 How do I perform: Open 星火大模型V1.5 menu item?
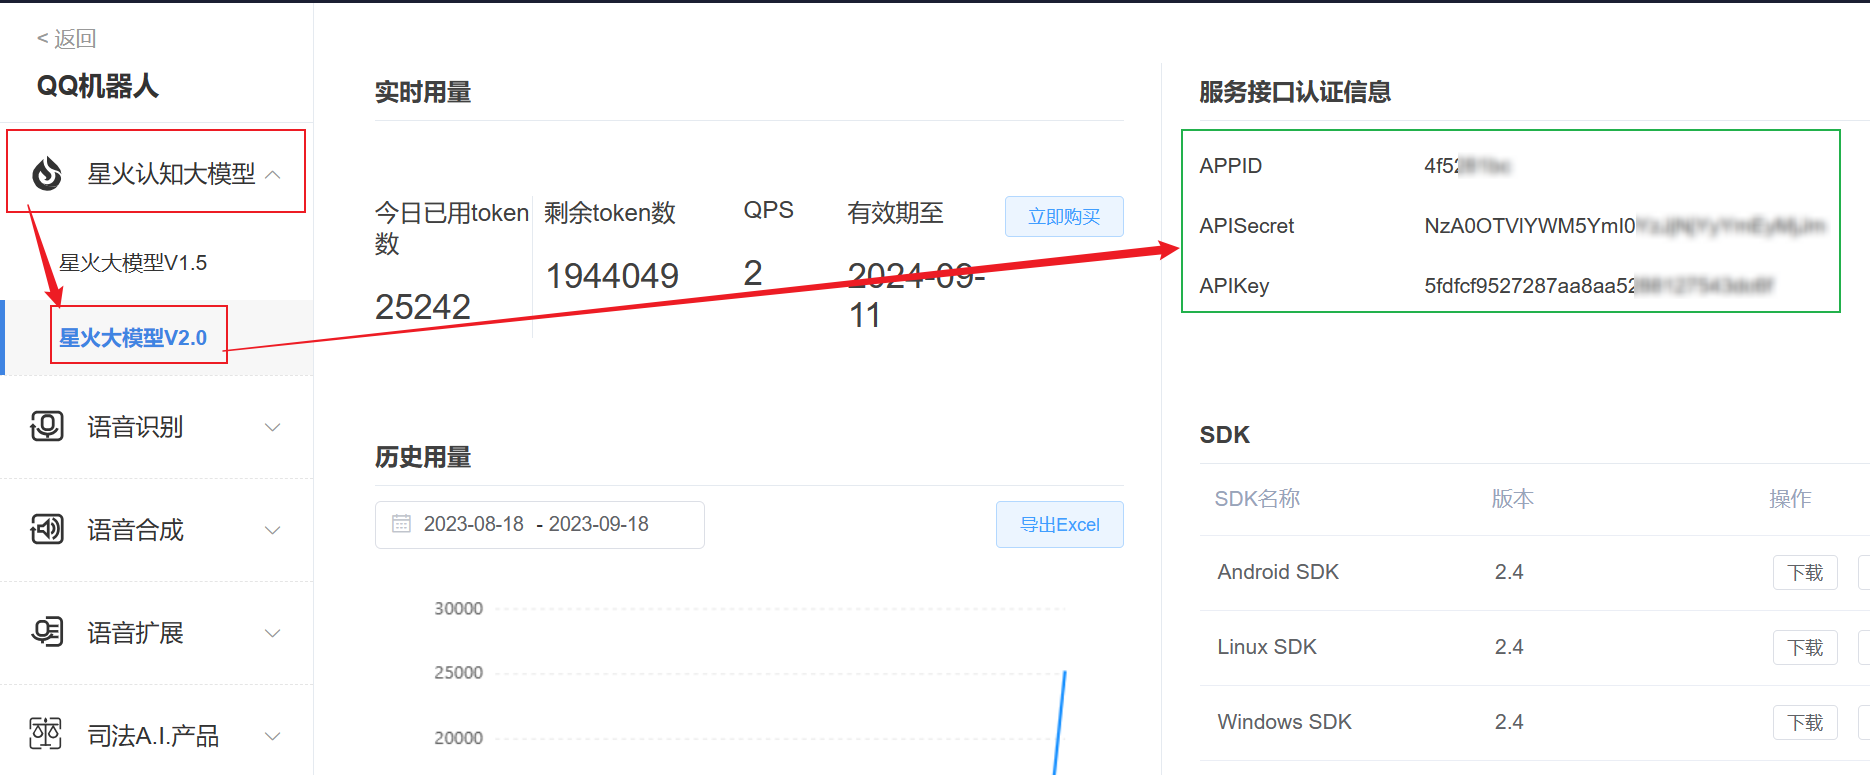pos(133,263)
